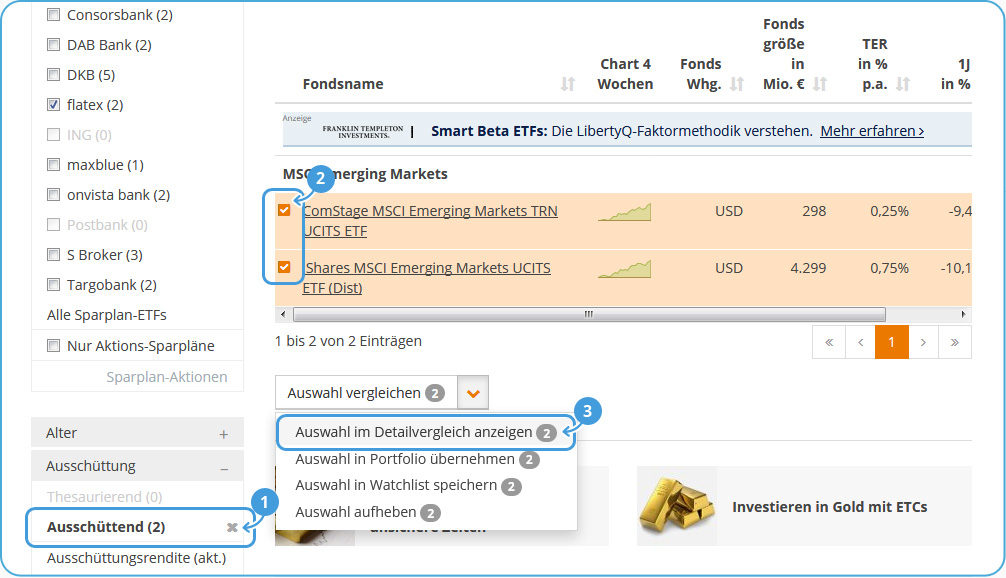The width and height of the screenshot is (1006, 578).
Task: Tick the maxblue (1) checkbox
Action: click(x=54, y=165)
